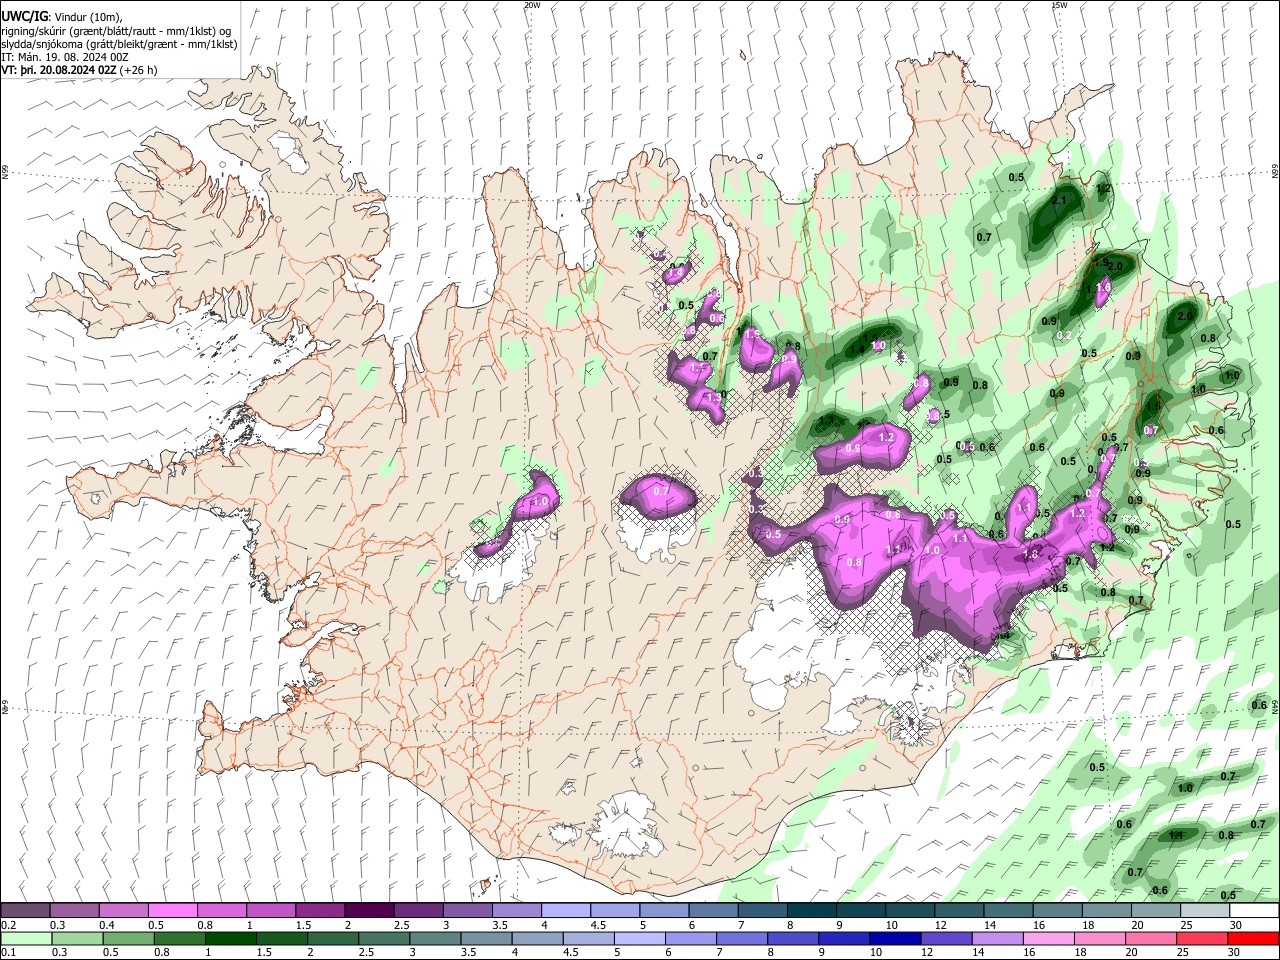Select the 2.5 swatch in lower legend row

click(383, 938)
